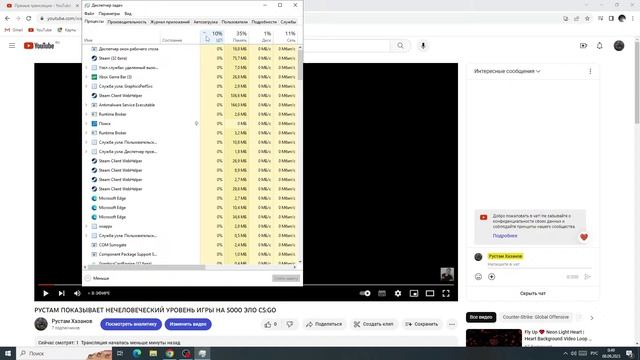The width and height of the screenshot is (640, 360).
Task: Click chat message input field
Action: tap(539, 264)
